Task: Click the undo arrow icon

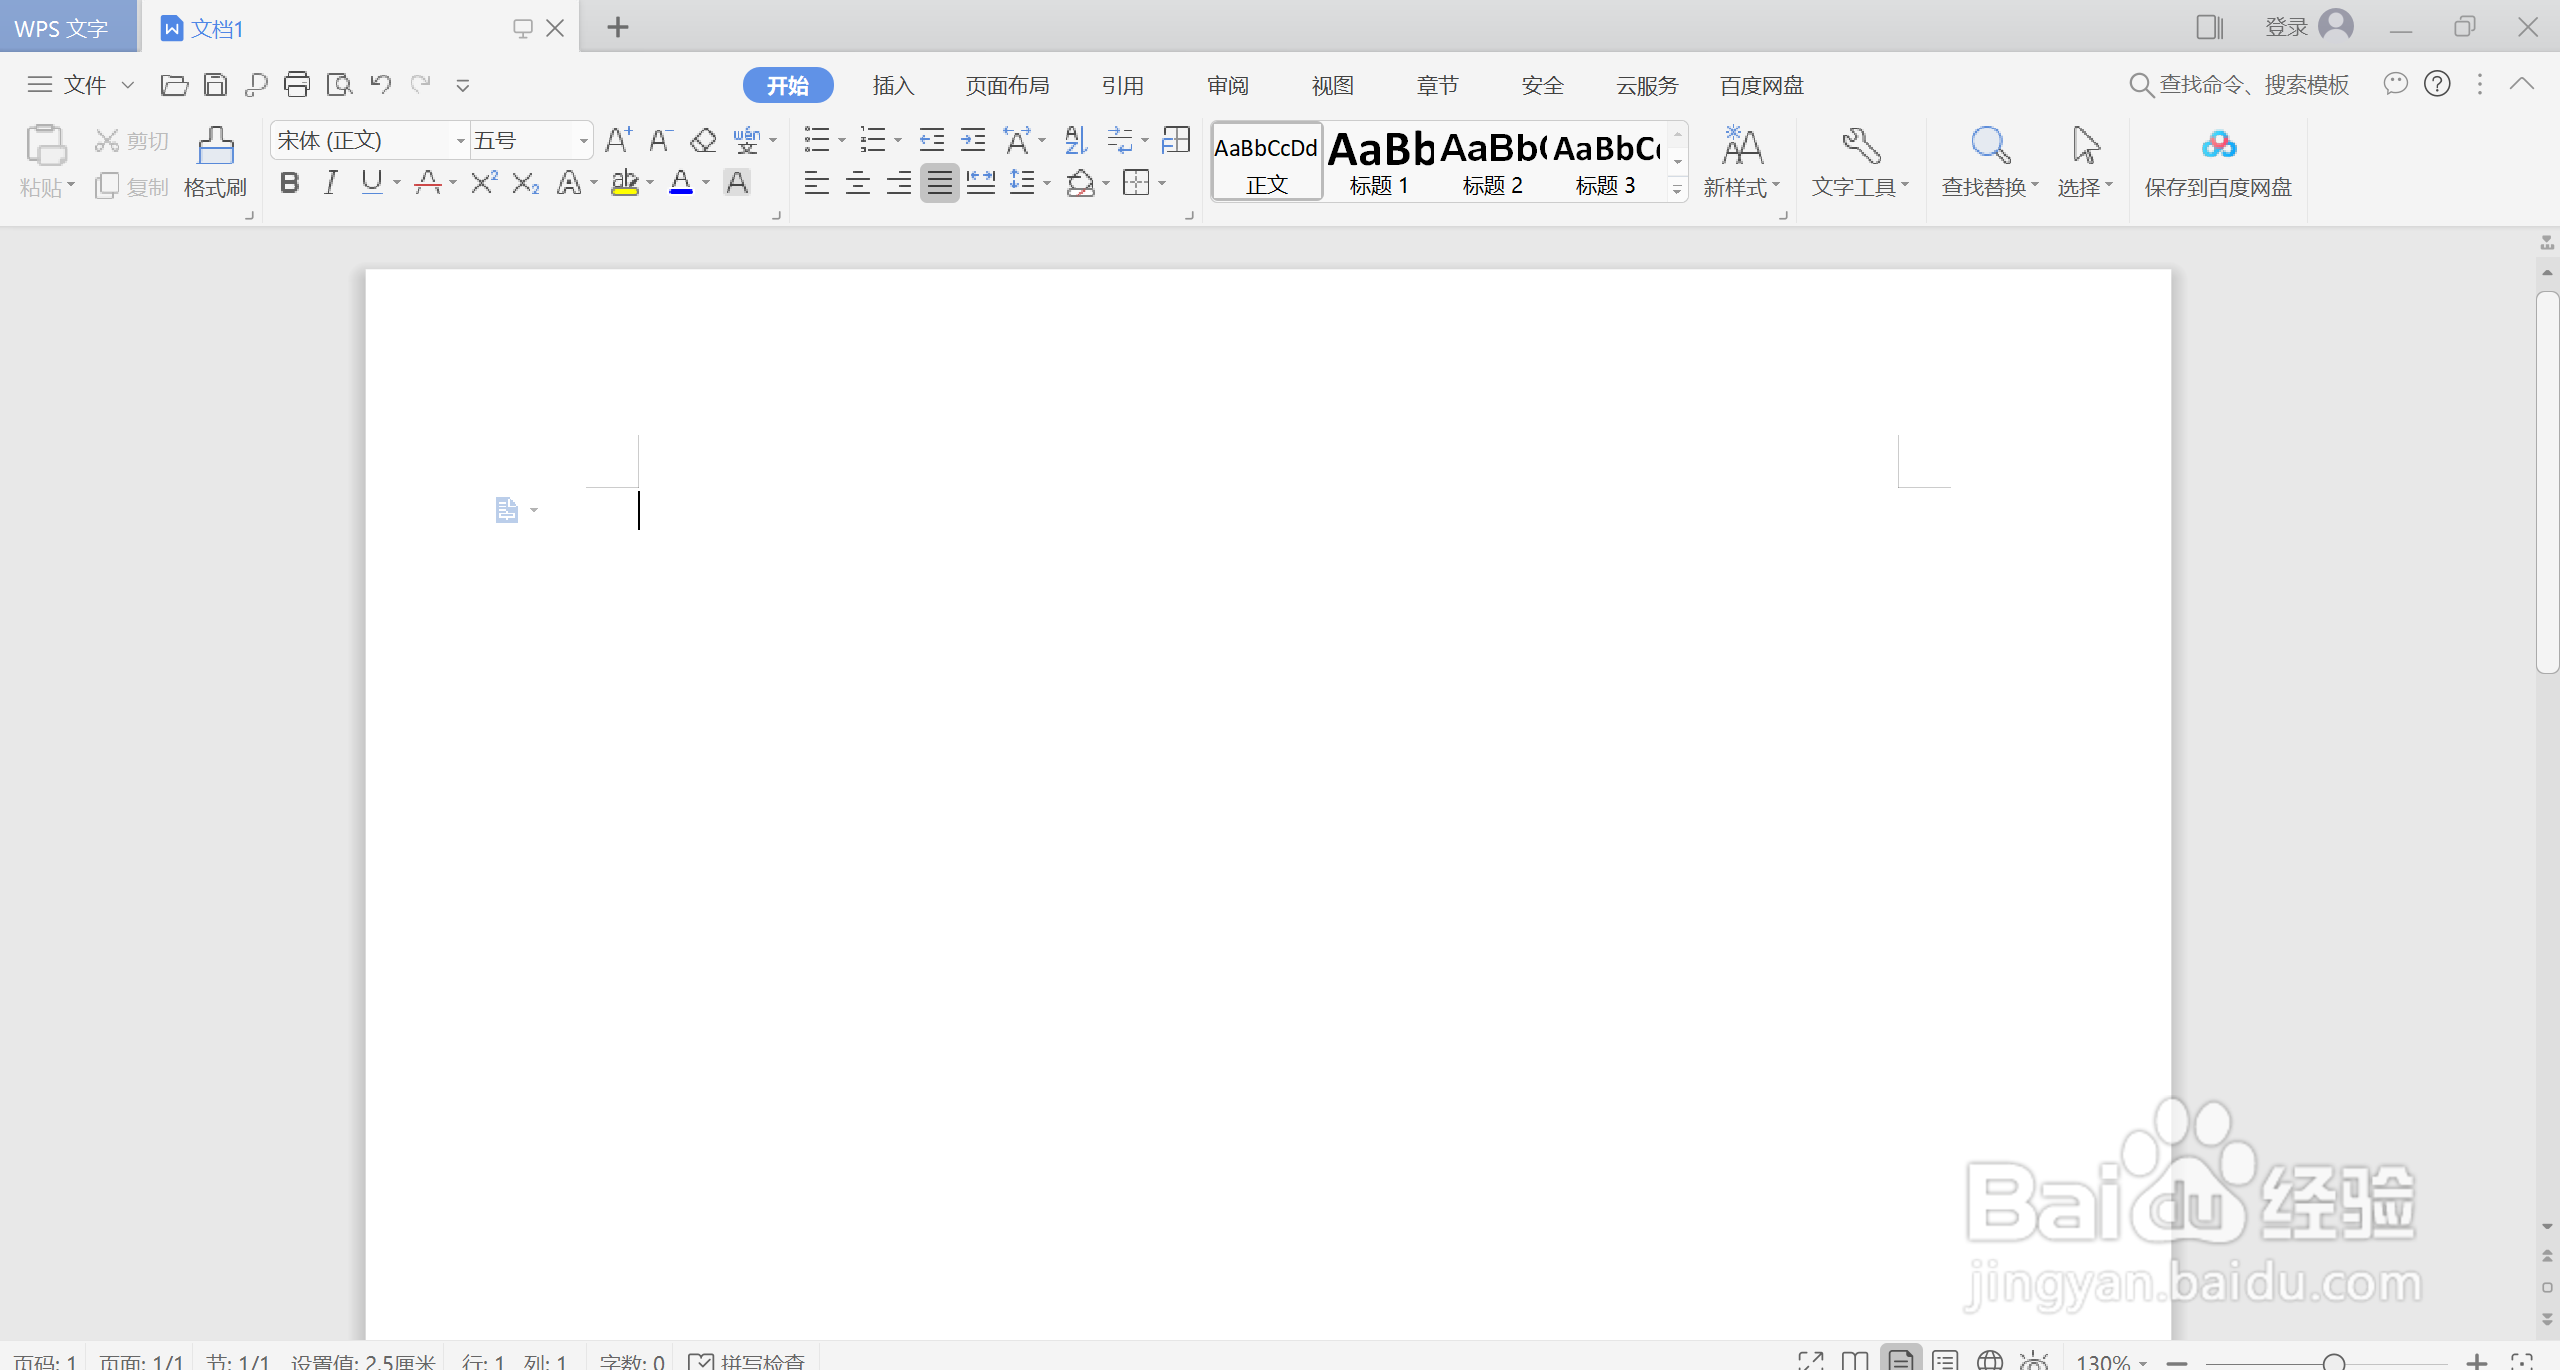Action: (x=380, y=85)
